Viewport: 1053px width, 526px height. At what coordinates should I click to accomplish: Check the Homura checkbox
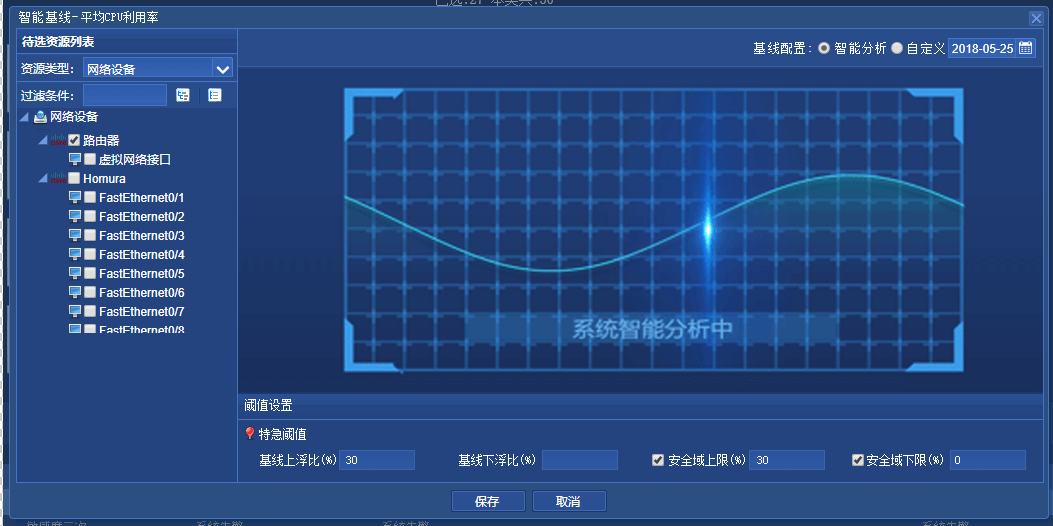pyautogui.click(x=74, y=179)
